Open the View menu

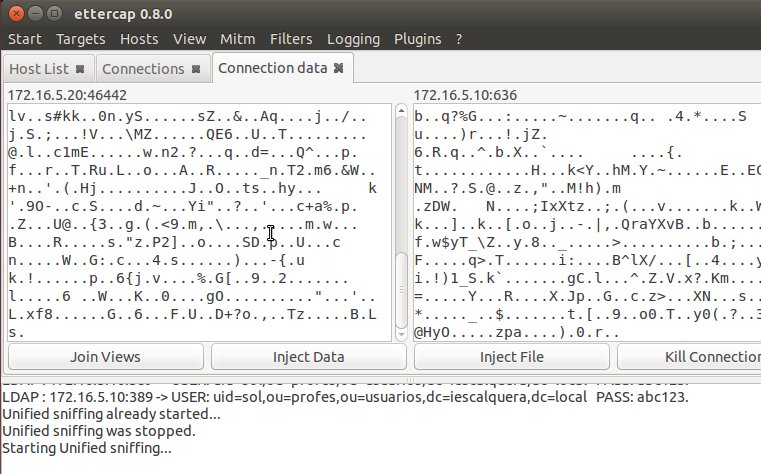189,39
